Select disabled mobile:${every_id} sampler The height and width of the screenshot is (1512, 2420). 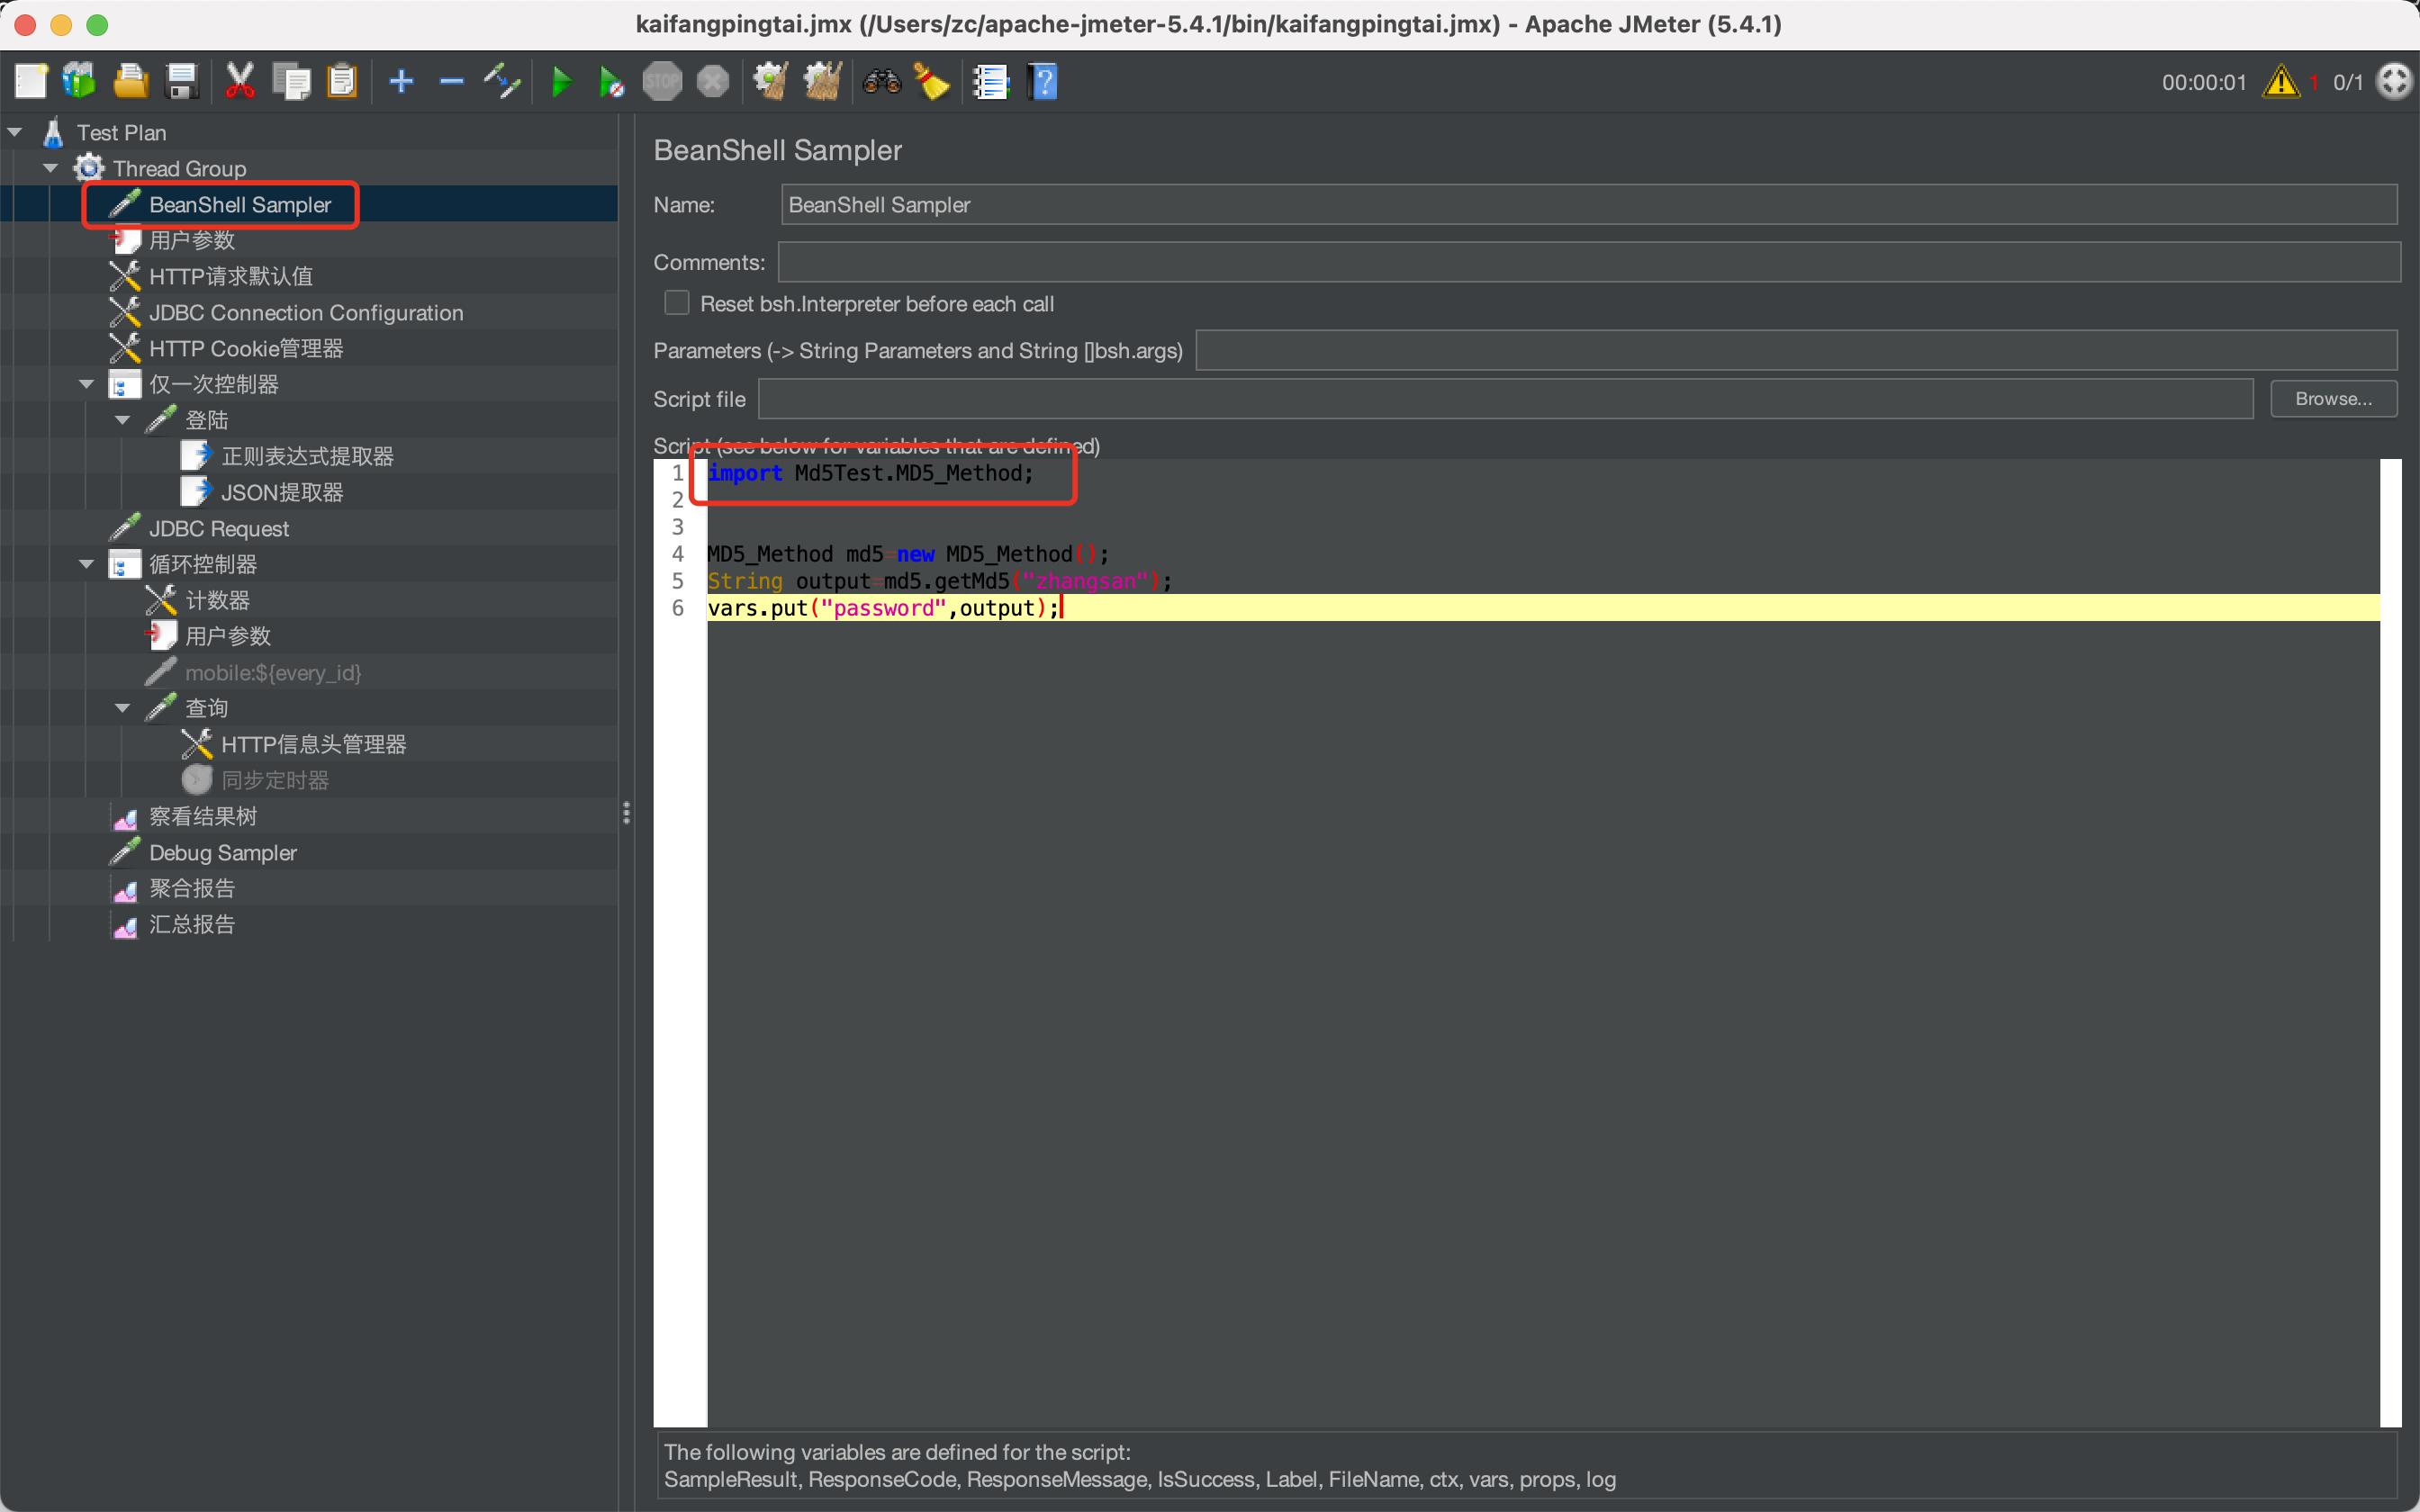pyautogui.click(x=273, y=672)
